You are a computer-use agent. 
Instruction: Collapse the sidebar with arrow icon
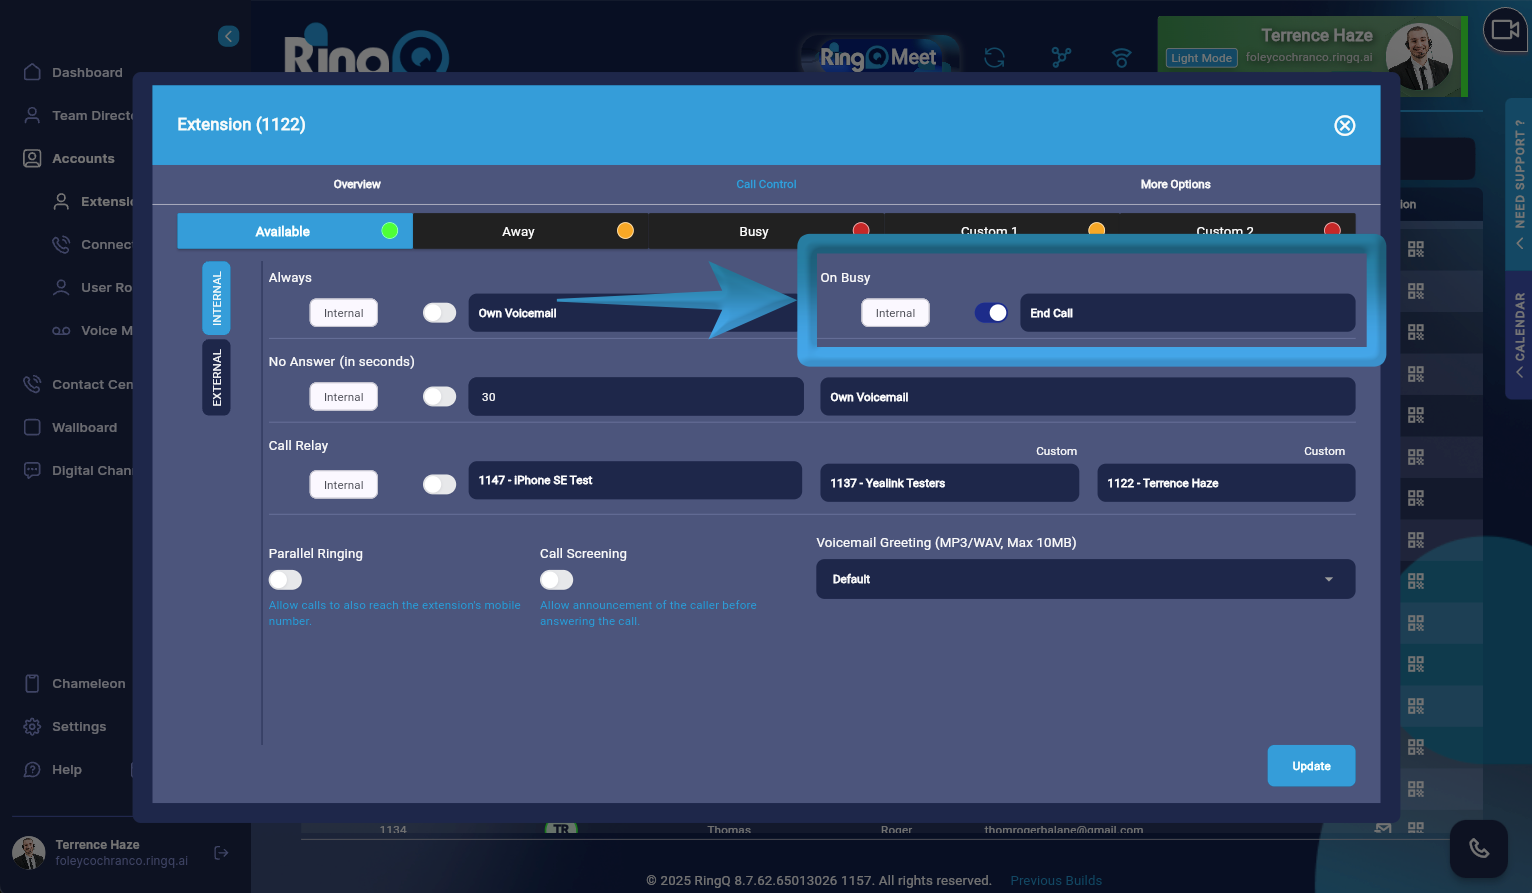point(228,36)
